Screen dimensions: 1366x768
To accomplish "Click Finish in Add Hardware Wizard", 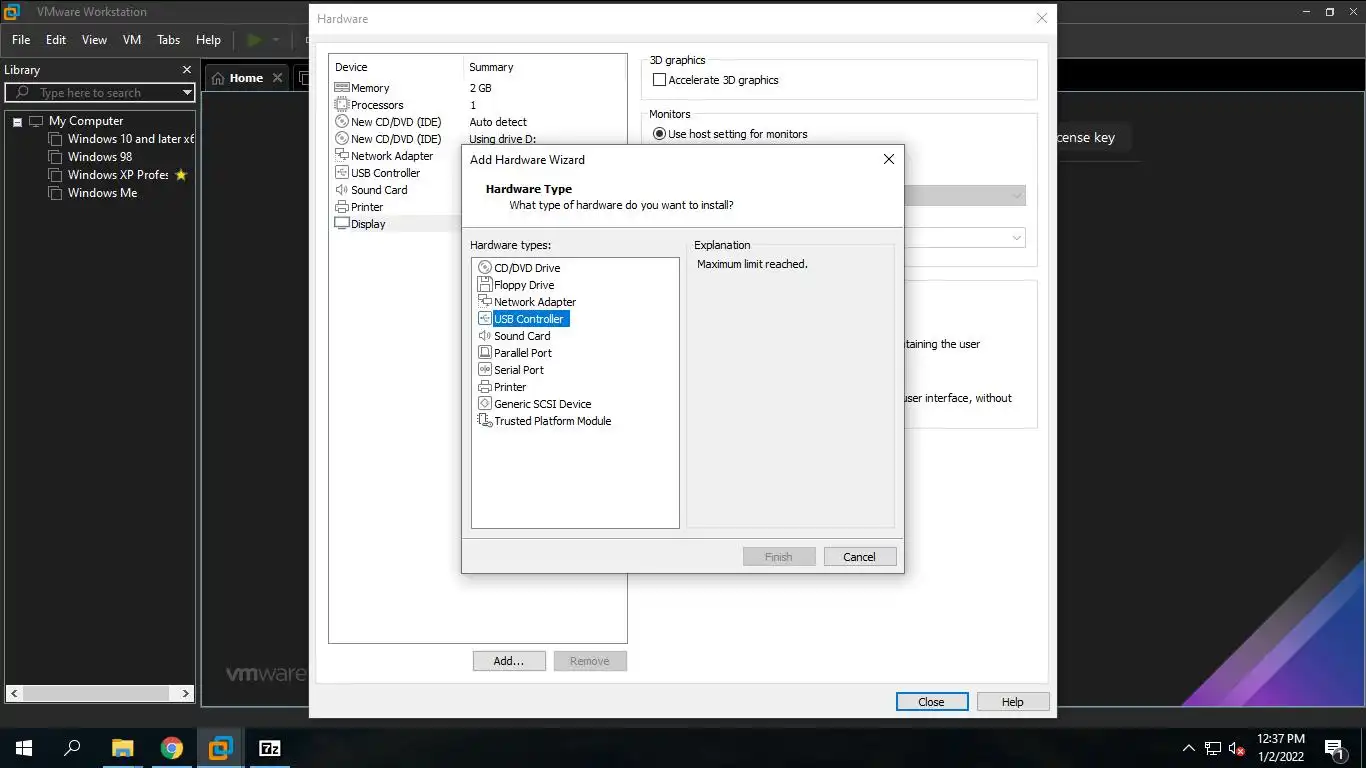I will (x=779, y=557).
